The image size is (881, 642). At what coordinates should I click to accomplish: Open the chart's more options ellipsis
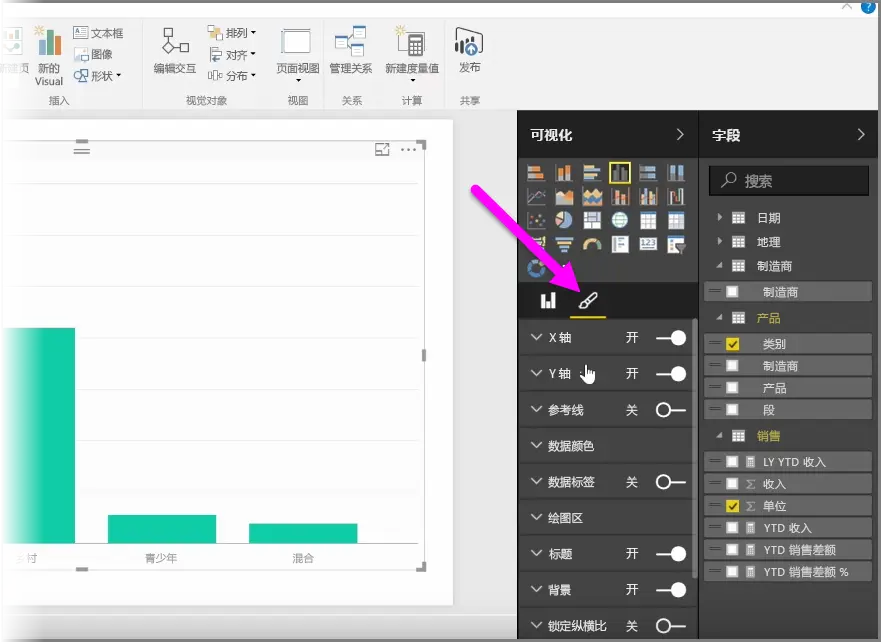408,149
